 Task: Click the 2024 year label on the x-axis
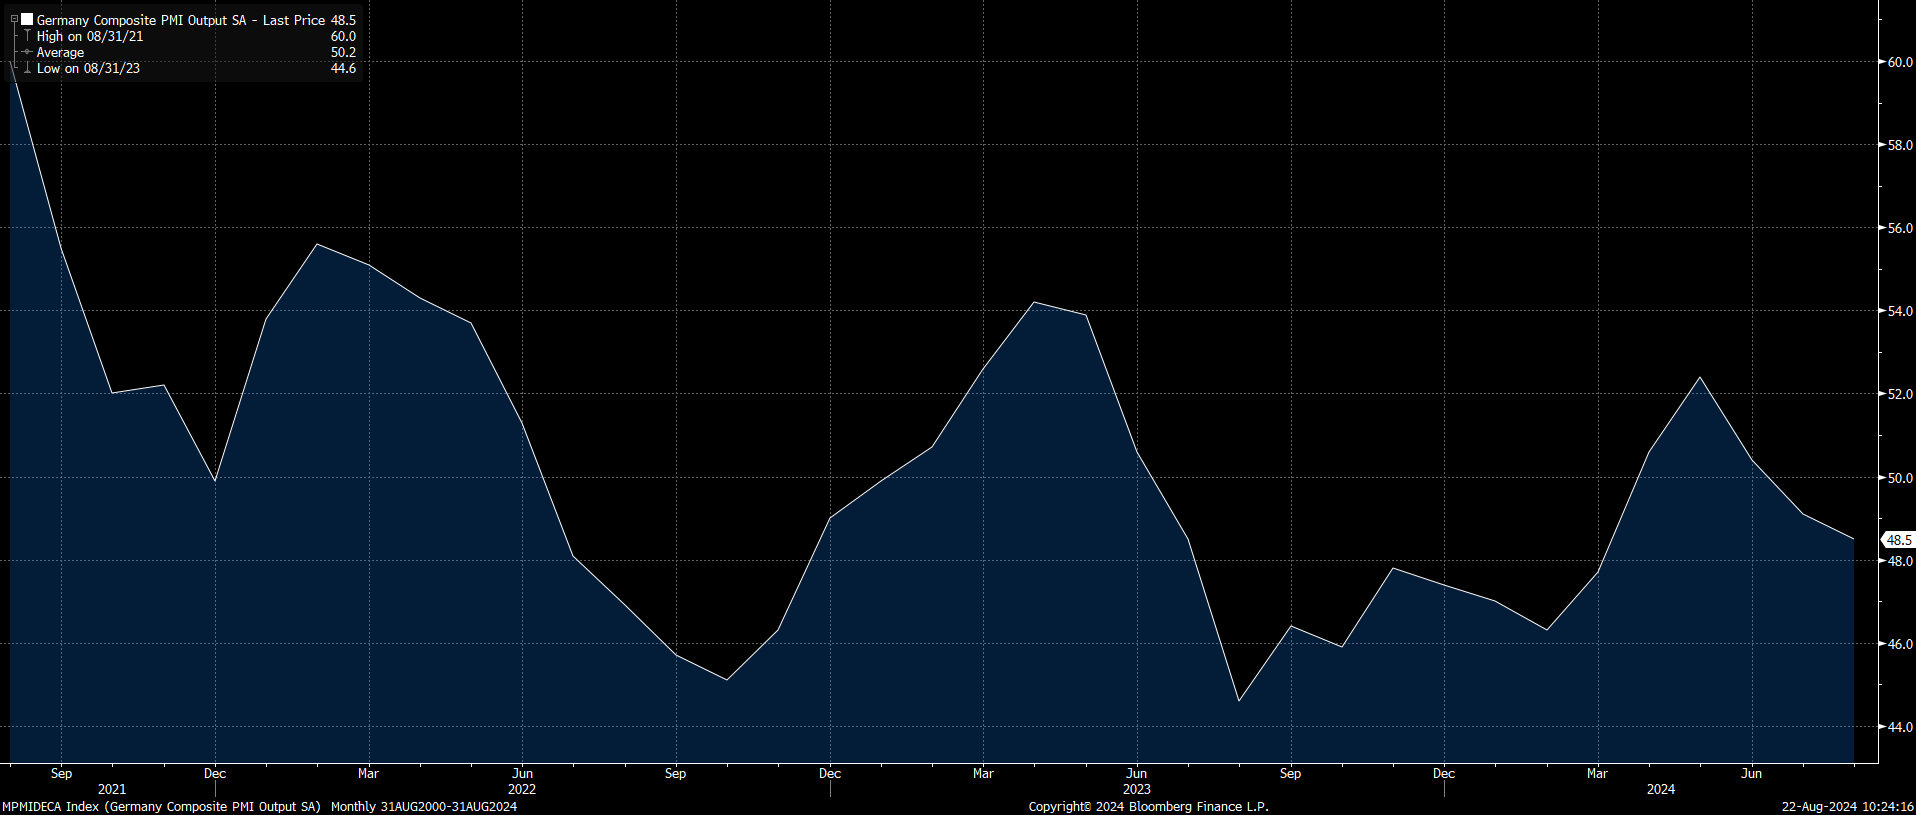point(1661,789)
